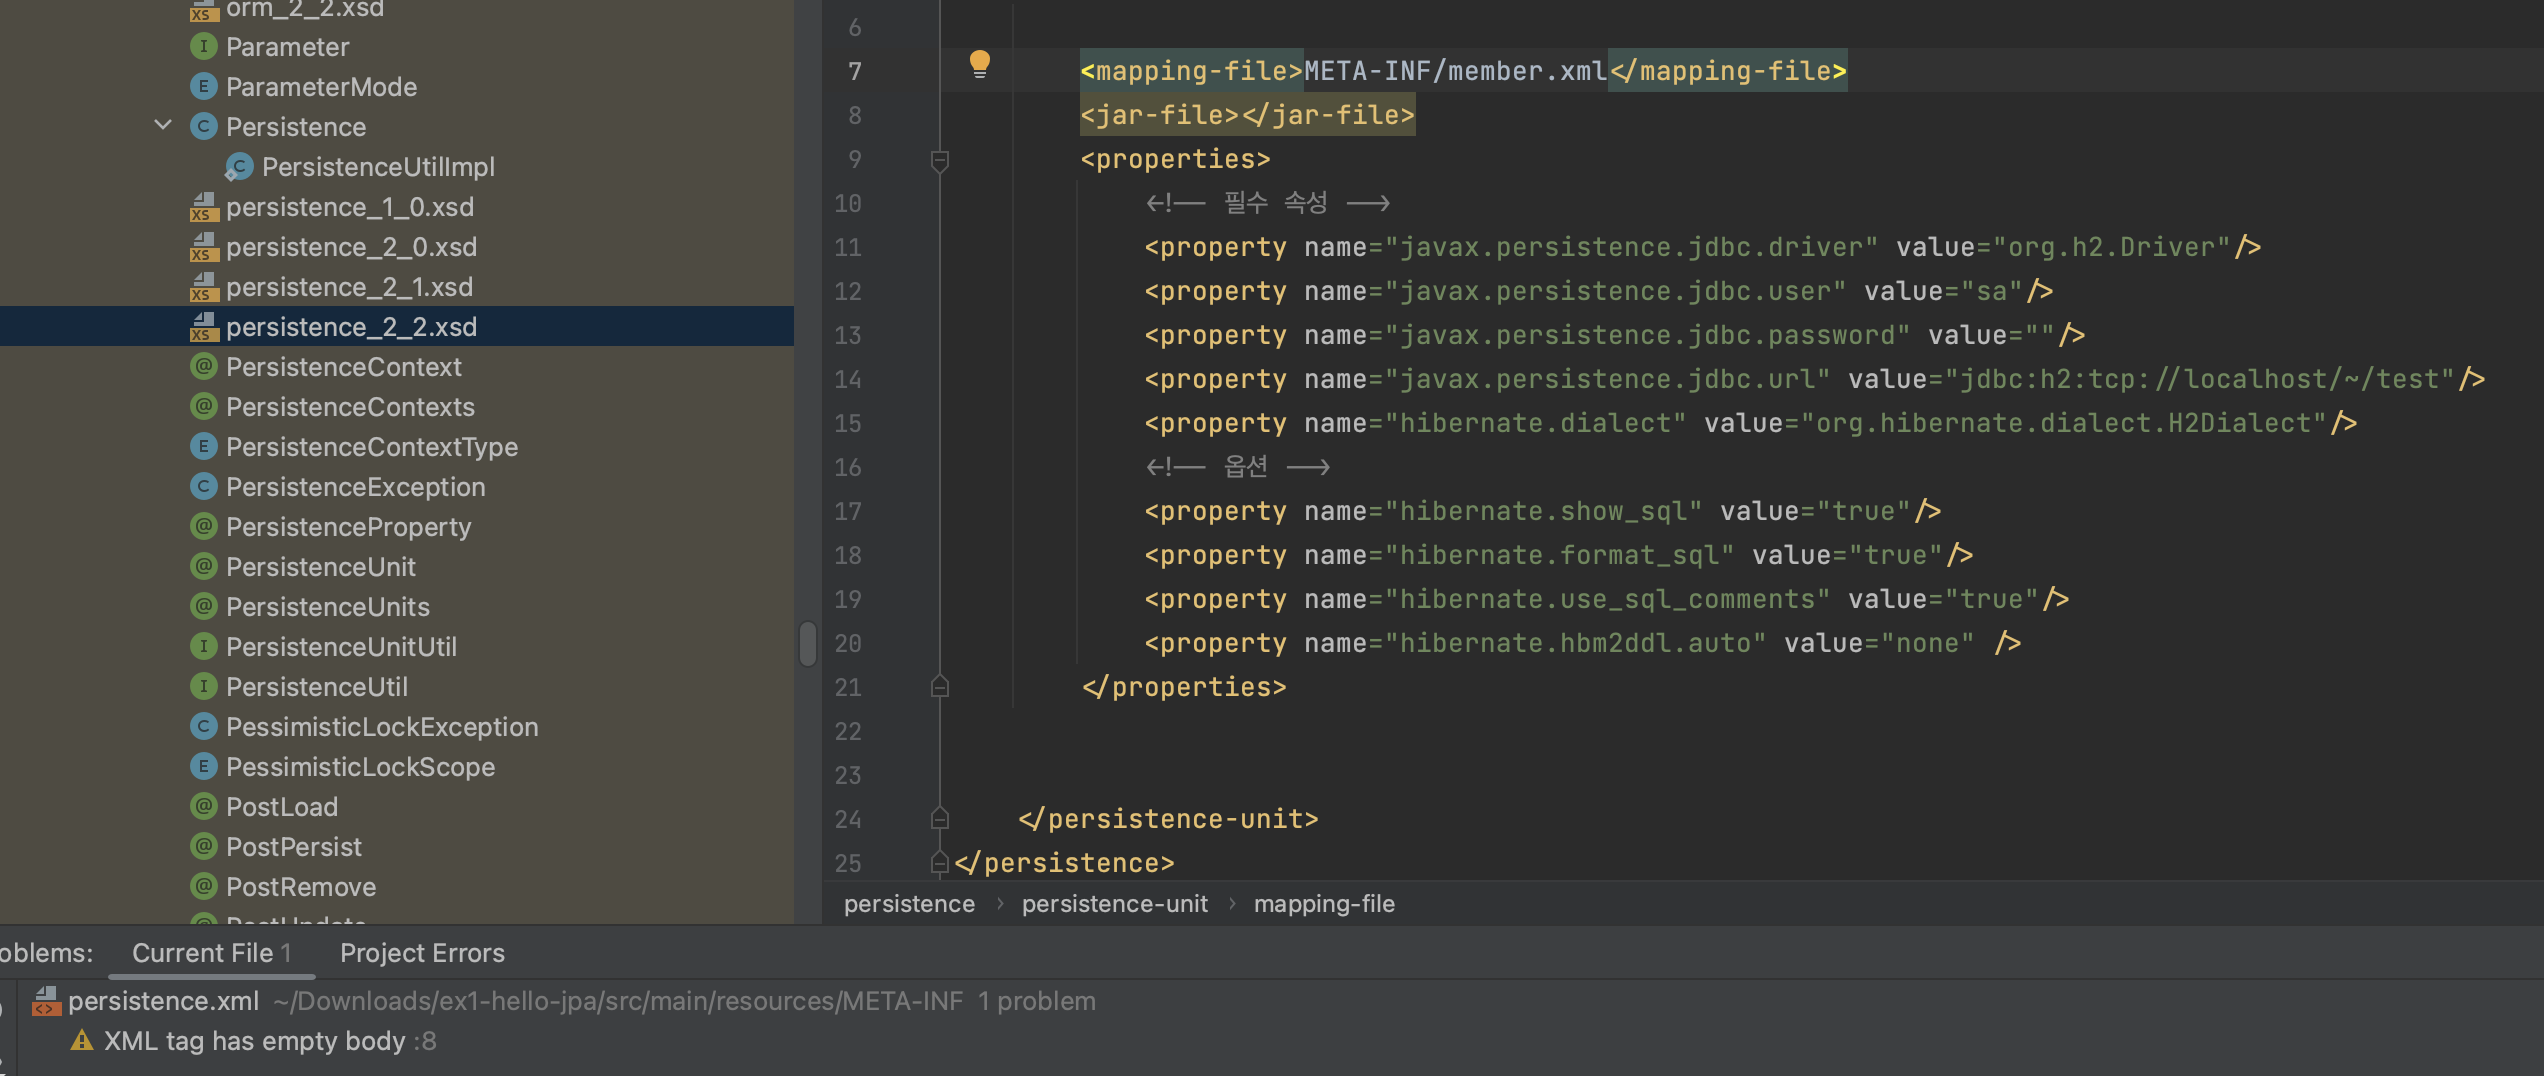Select the mapping-file breadcrumb
Viewport: 2544px width, 1076px height.
point(1324,904)
